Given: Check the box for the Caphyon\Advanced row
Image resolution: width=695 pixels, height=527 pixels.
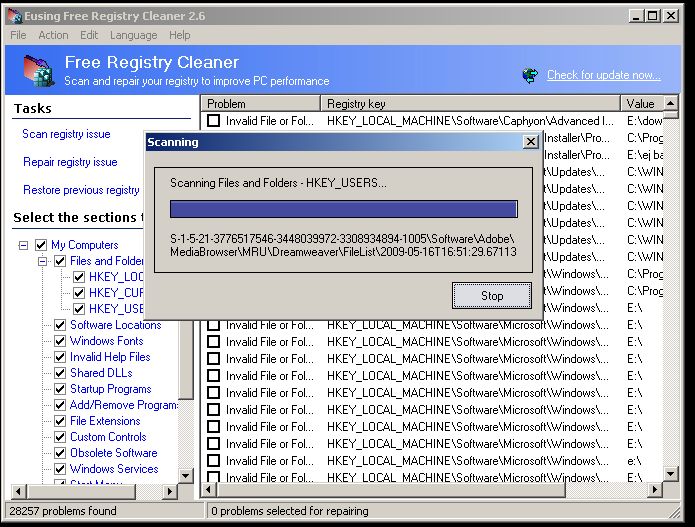Looking at the screenshot, I should pyautogui.click(x=214, y=121).
